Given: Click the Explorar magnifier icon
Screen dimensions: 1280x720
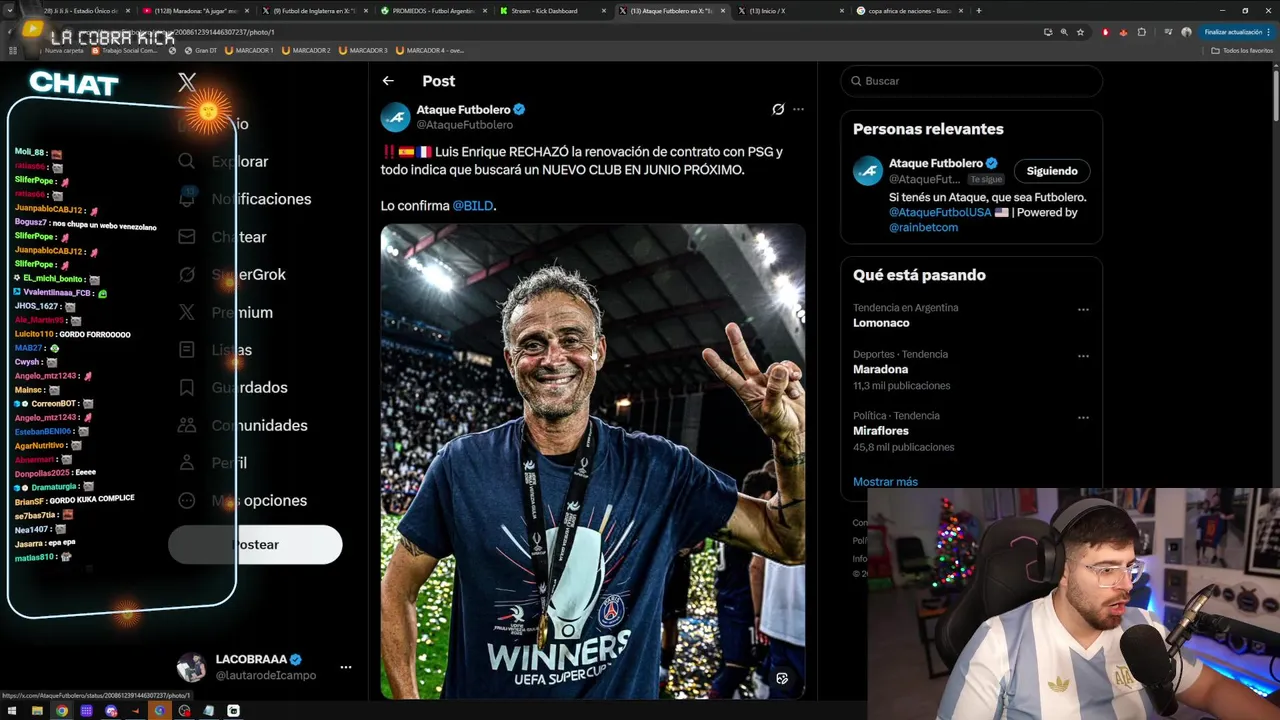Looking at the screenshot, I should (187, 161).
